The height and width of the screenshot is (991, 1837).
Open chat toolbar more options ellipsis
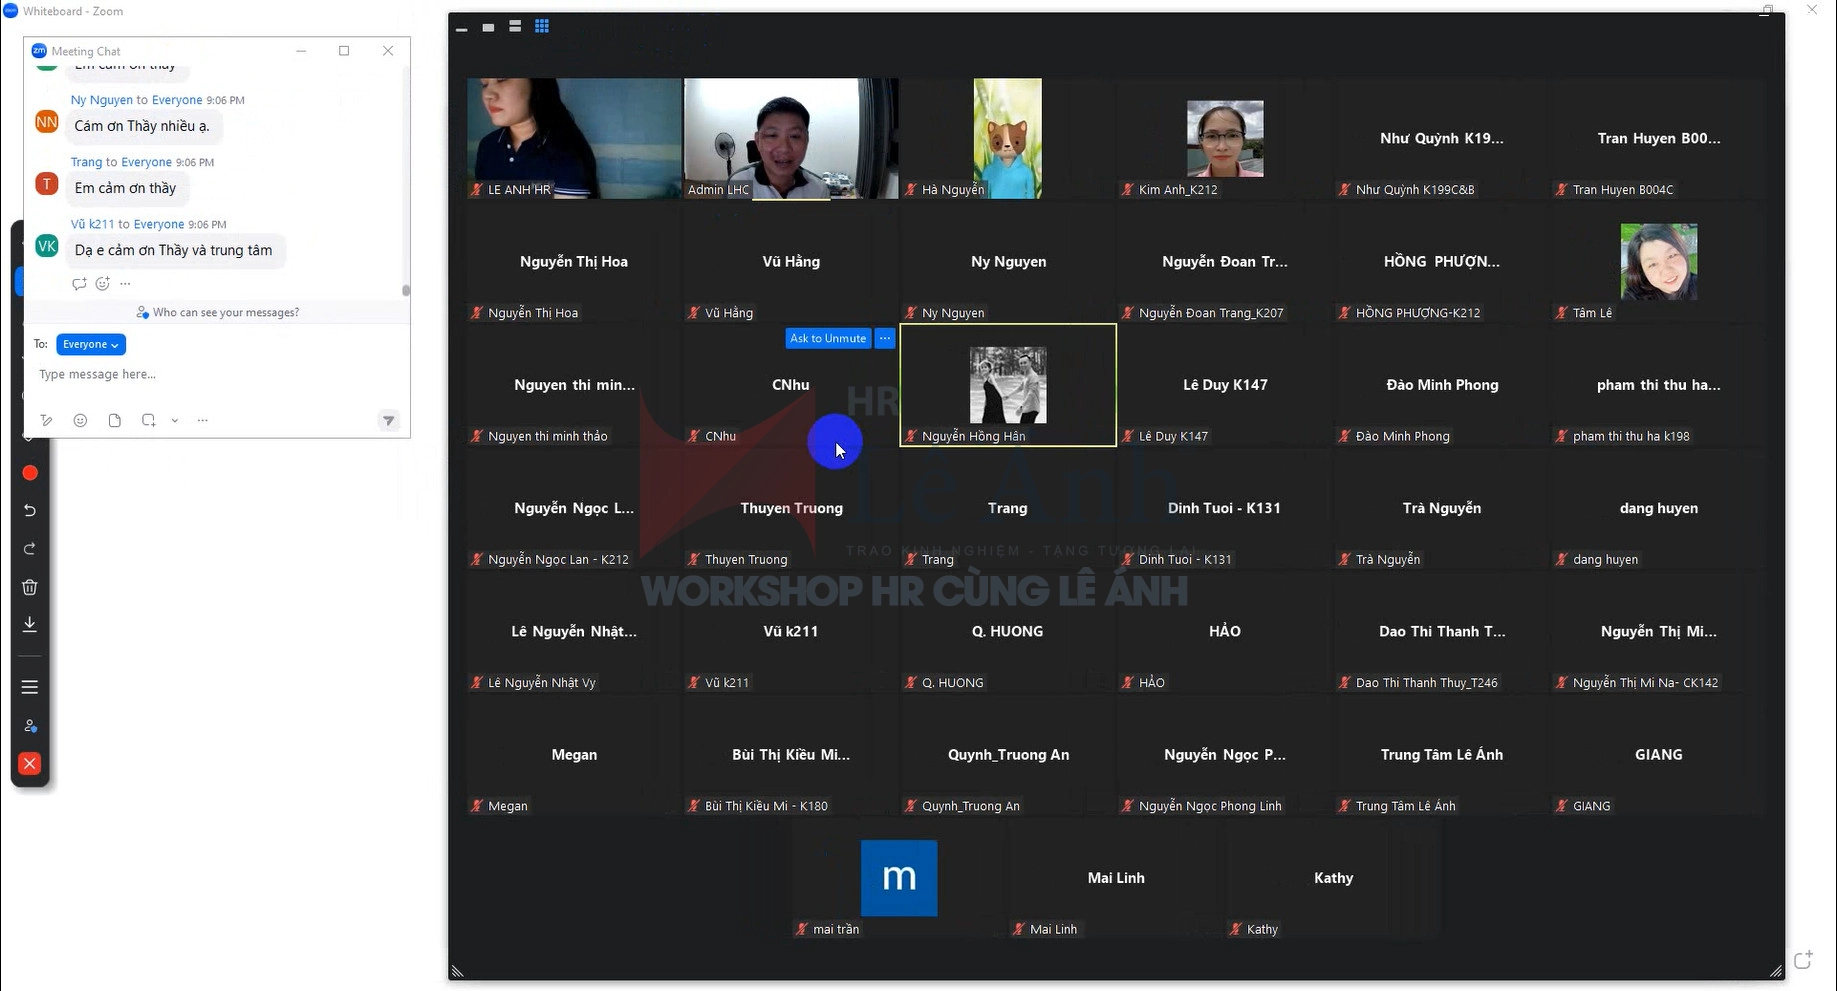point(203,421)
